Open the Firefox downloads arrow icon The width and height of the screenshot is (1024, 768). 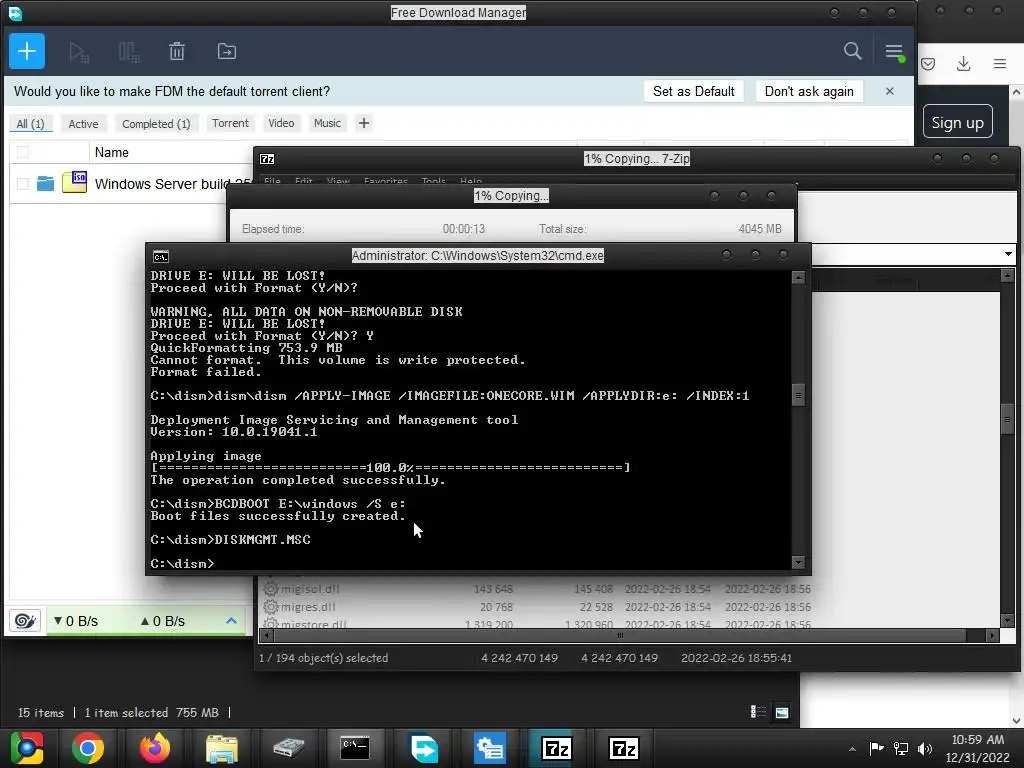pos(963,63)
